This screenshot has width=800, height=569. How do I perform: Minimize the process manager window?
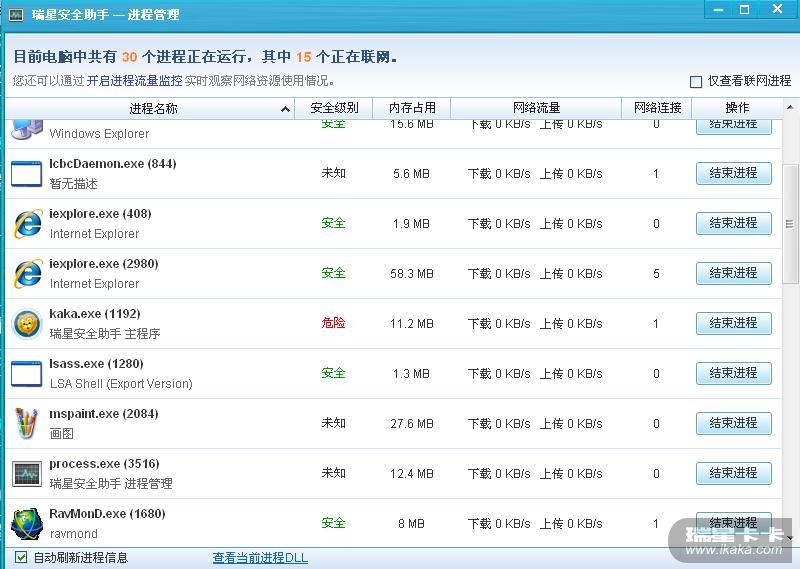point(718,10)
